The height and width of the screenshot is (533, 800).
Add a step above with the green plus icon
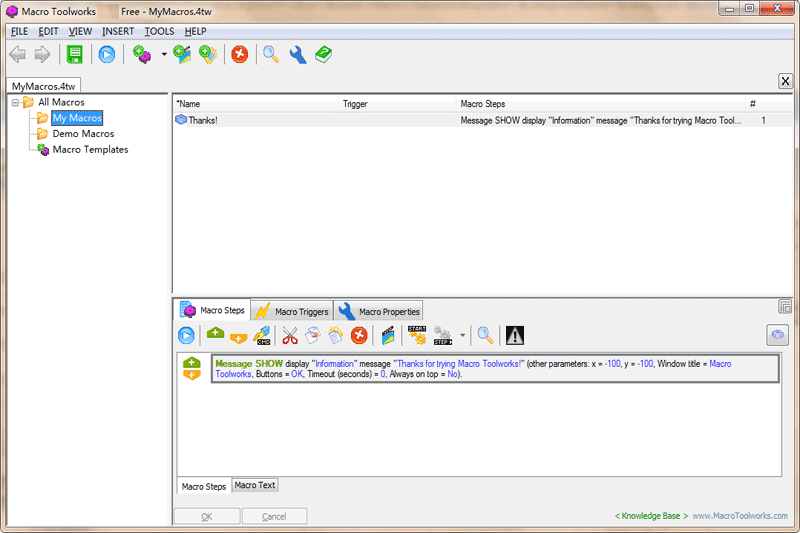point(215,334)
